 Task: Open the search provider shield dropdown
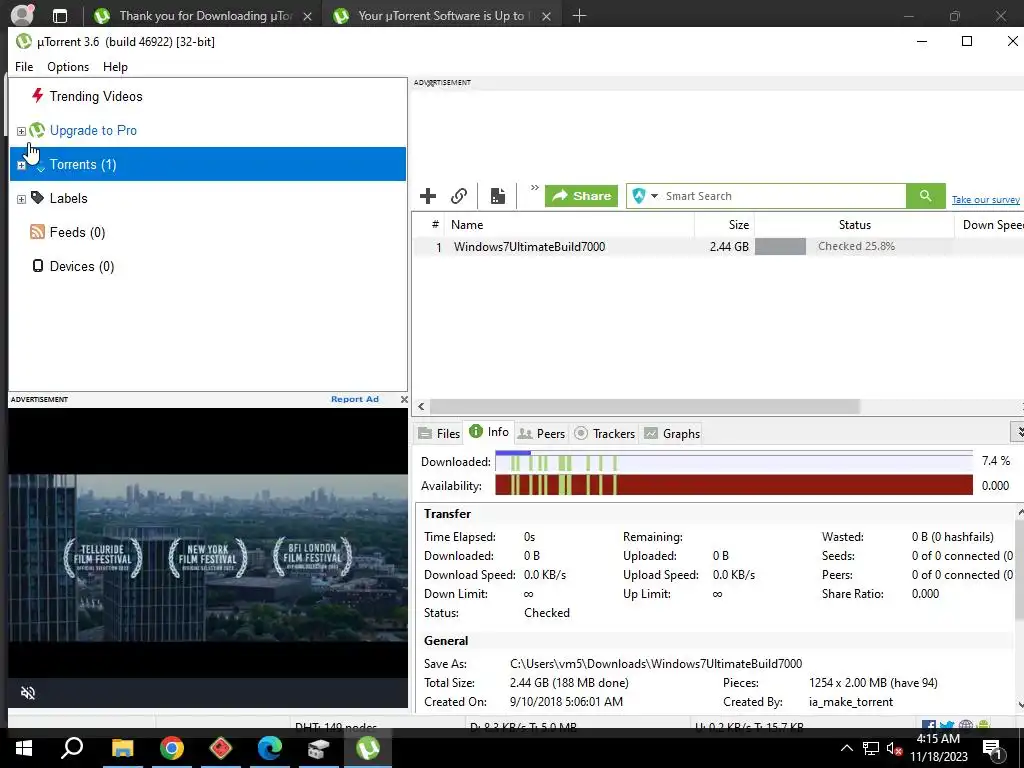click(645, 196)
